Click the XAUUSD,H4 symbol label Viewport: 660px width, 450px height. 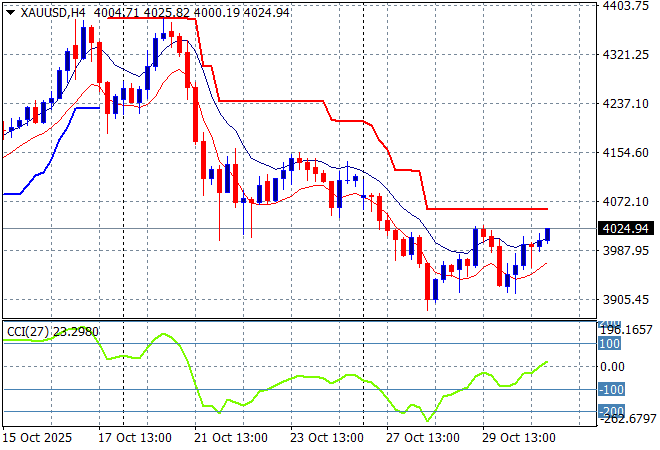(53, 13)
